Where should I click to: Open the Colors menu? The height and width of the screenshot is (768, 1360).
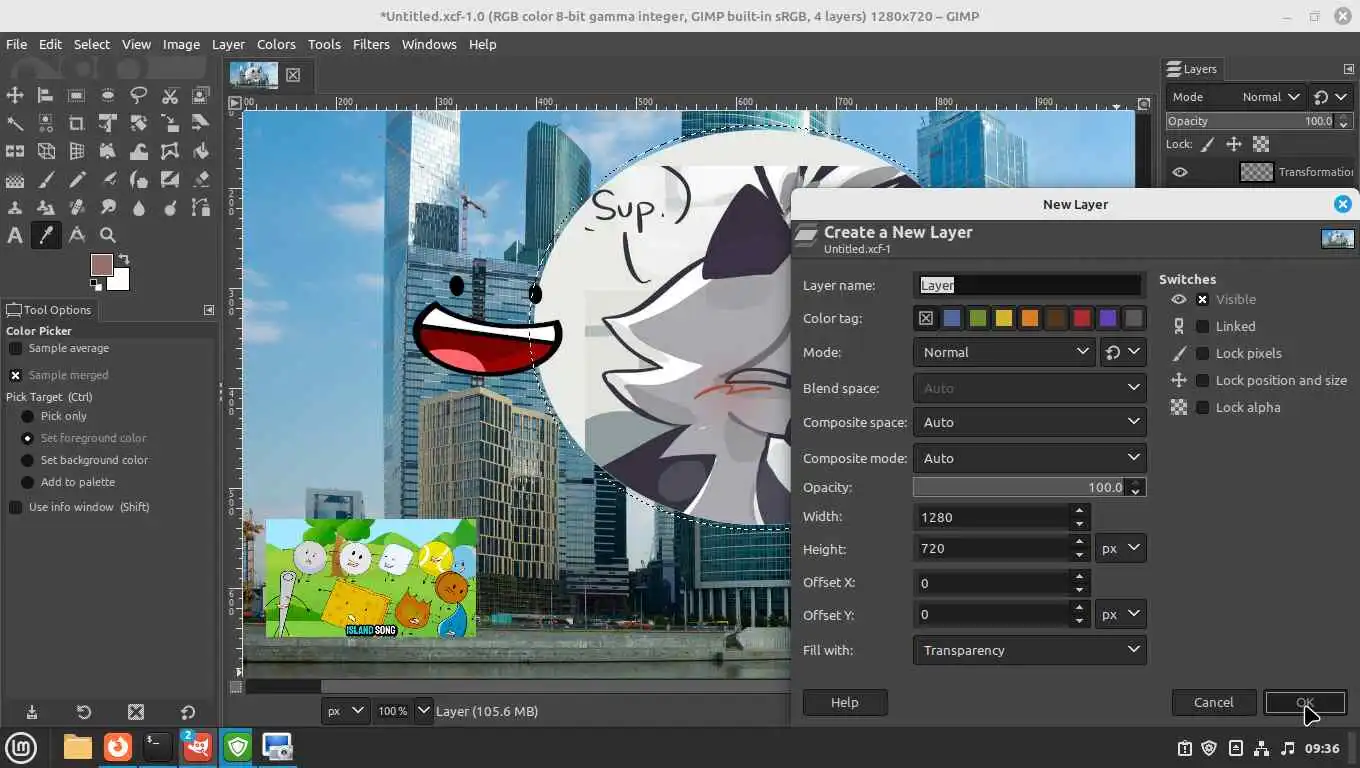pyautogui.click(x=276, y=44)
